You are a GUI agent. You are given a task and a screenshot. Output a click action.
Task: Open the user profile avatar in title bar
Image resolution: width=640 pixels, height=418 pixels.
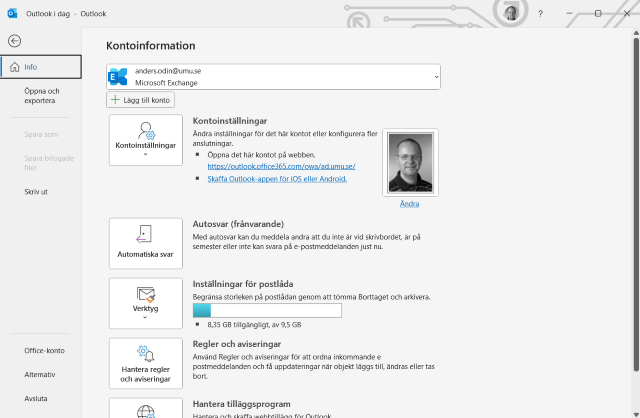511,13
